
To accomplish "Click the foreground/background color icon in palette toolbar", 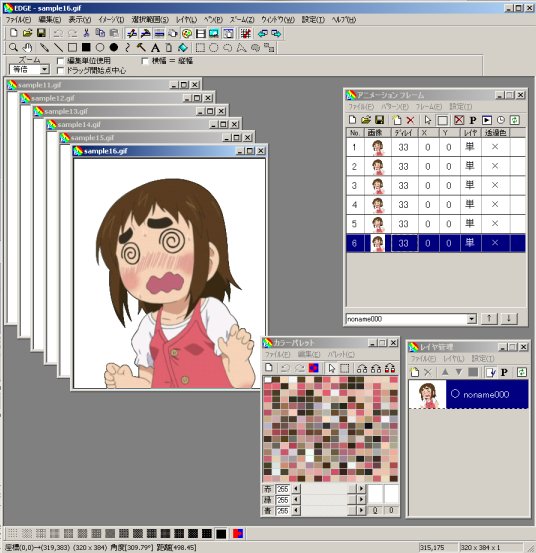I will [313, 368].
